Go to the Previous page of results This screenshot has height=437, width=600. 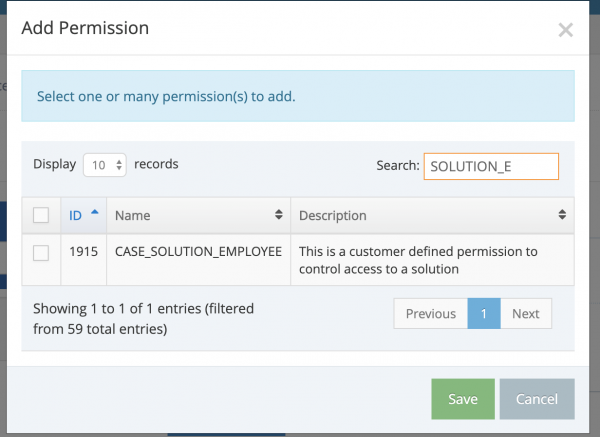click(x=431, y=313)
